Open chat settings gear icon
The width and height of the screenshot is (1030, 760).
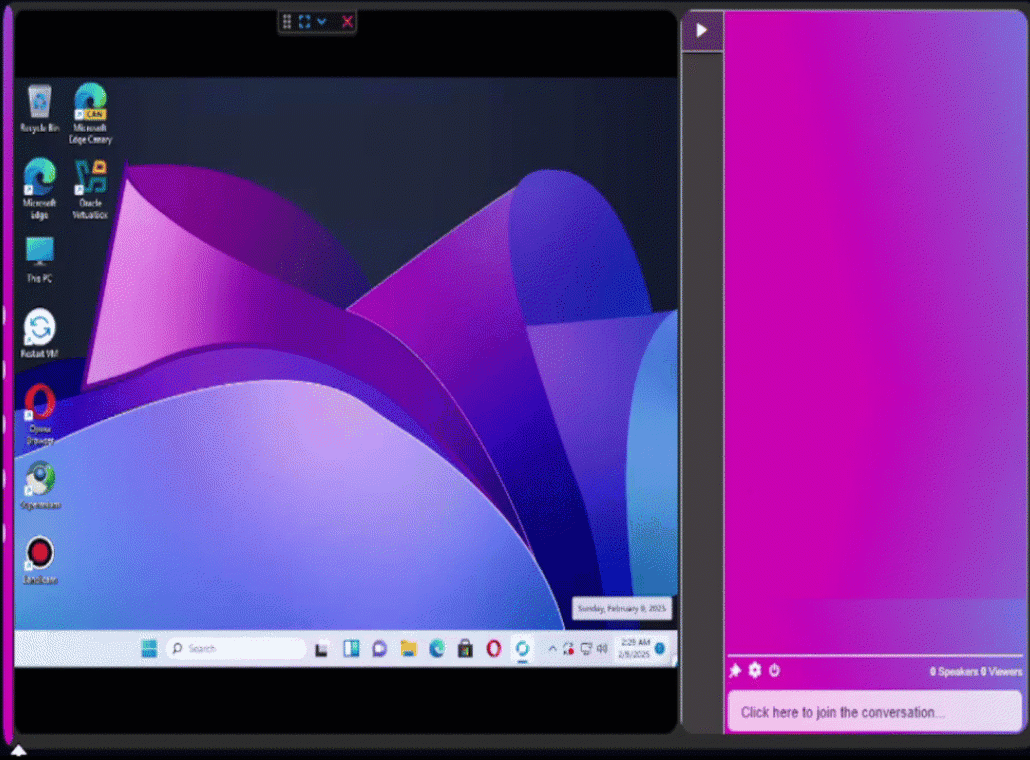755,670
